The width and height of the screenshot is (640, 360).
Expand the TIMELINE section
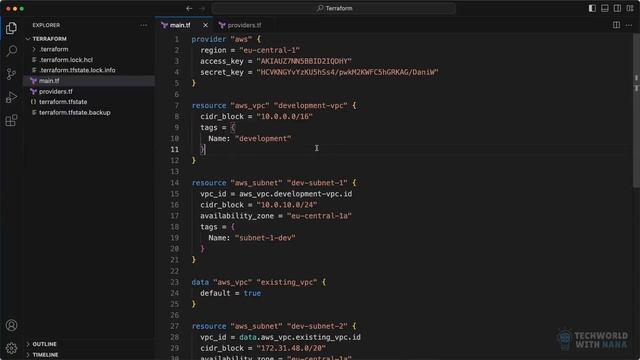pos(45,355)
